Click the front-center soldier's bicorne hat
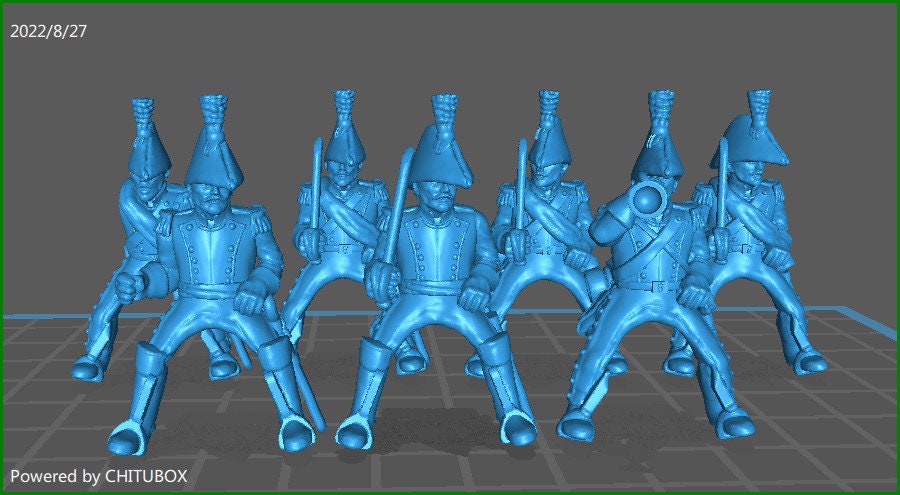 (x=438, y=160)
